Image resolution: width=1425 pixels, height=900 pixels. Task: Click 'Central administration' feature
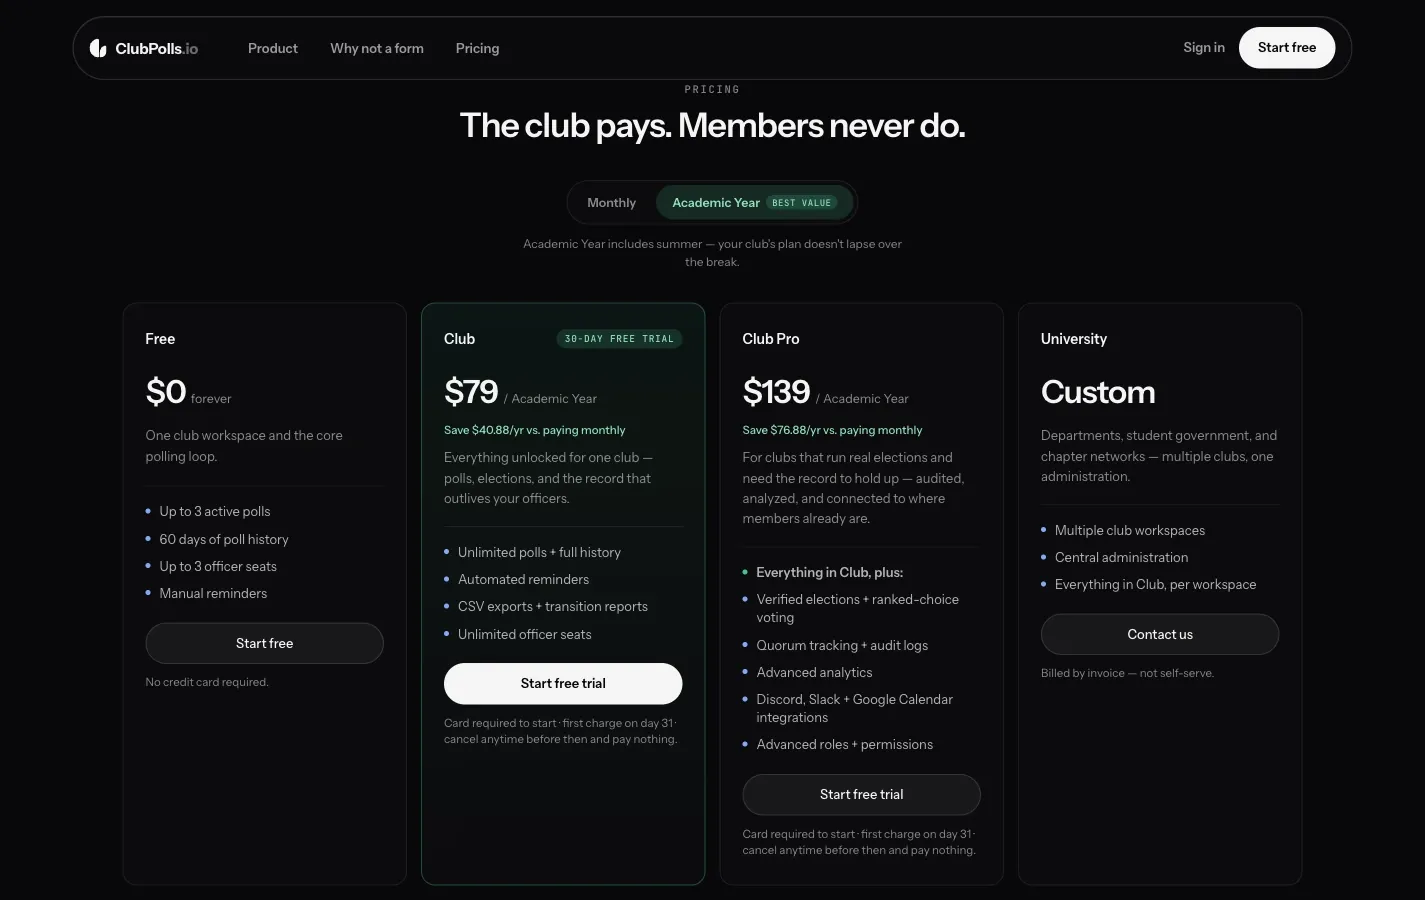coord(1122,557)
